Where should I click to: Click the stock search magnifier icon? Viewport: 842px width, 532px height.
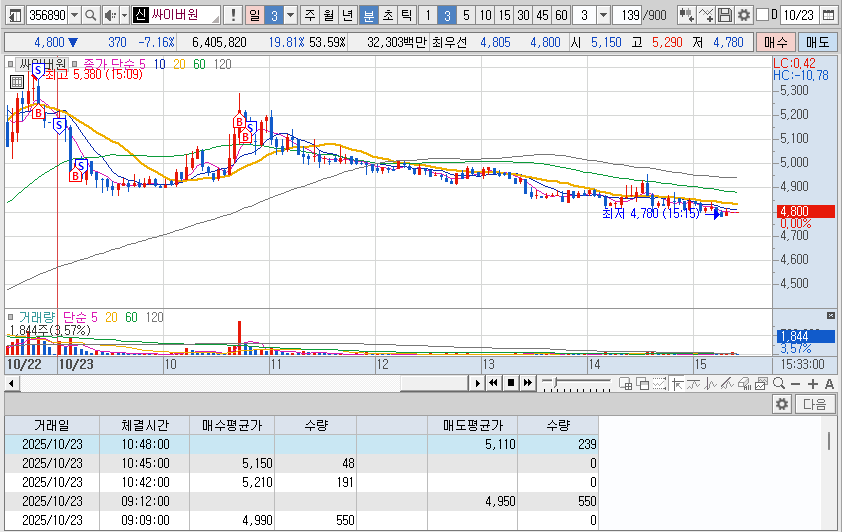tap(89, 15)
